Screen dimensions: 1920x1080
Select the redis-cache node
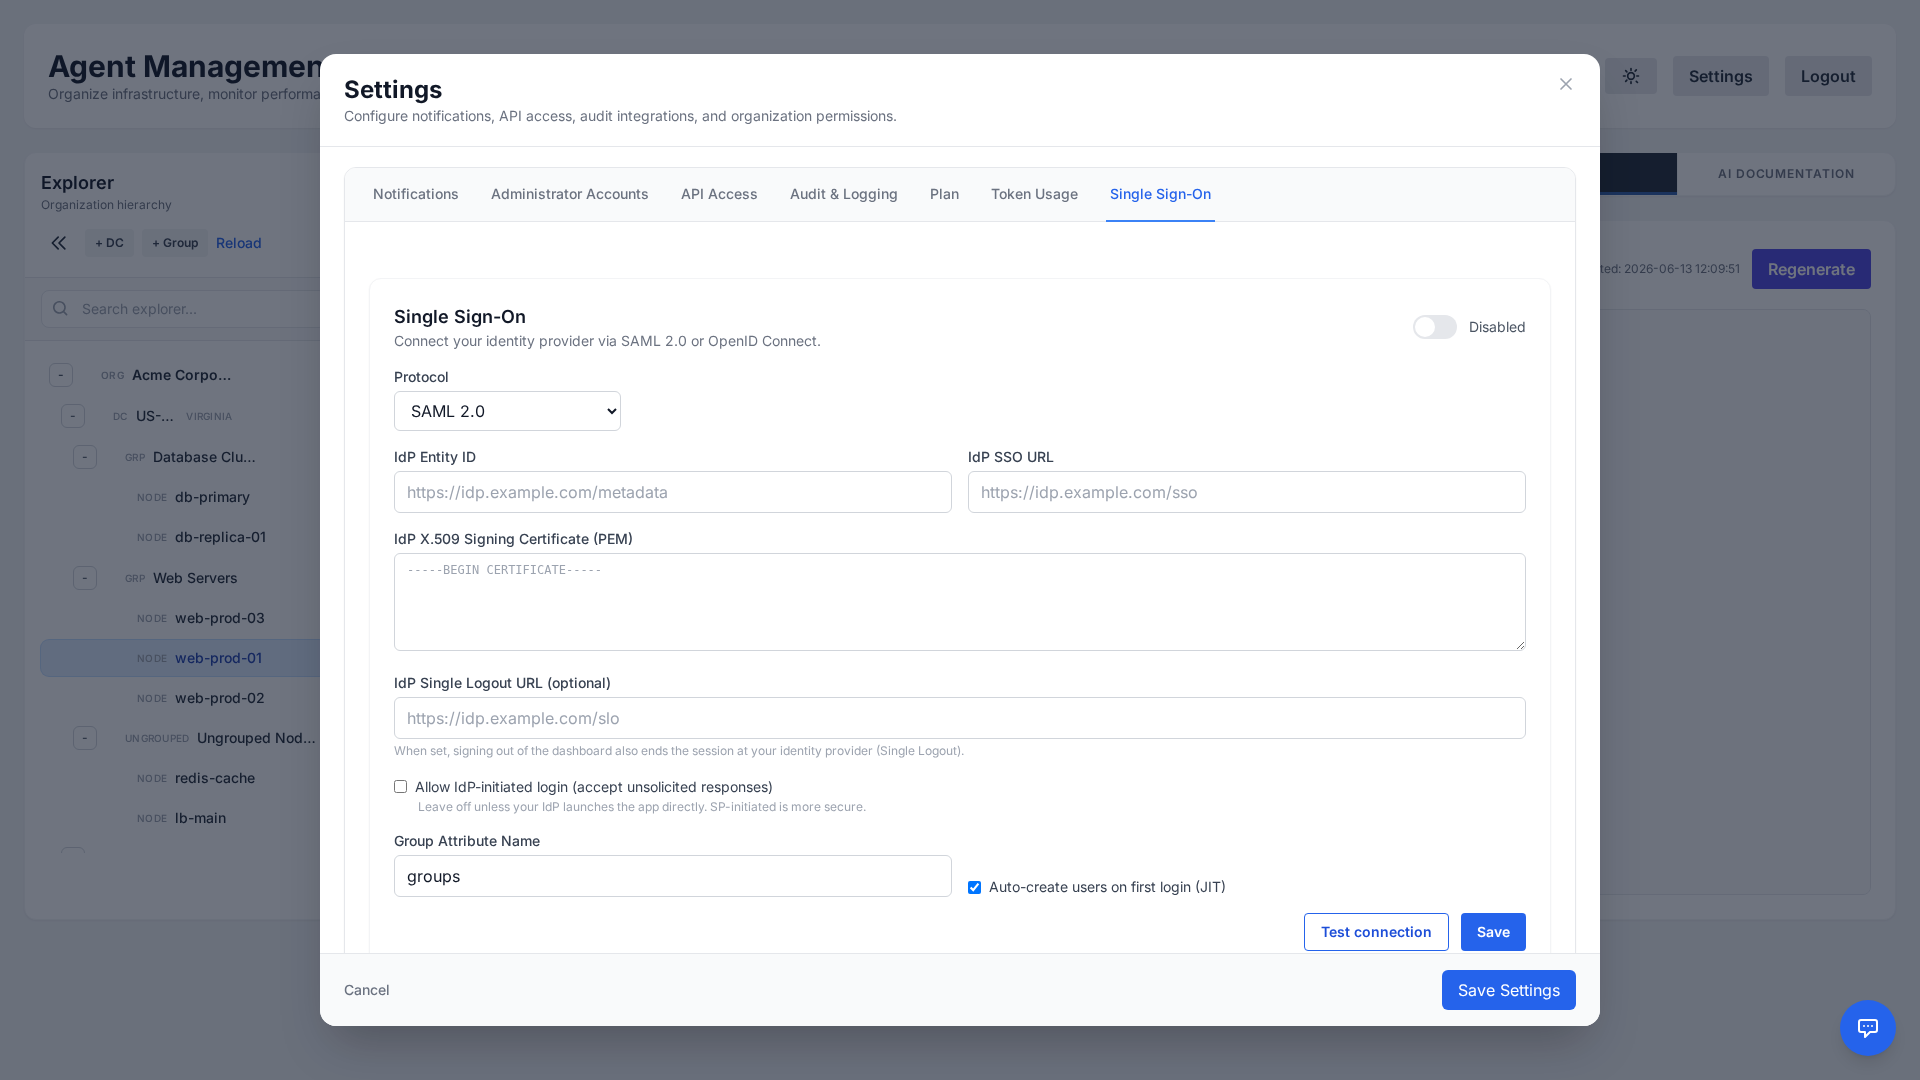coord(180,778)
